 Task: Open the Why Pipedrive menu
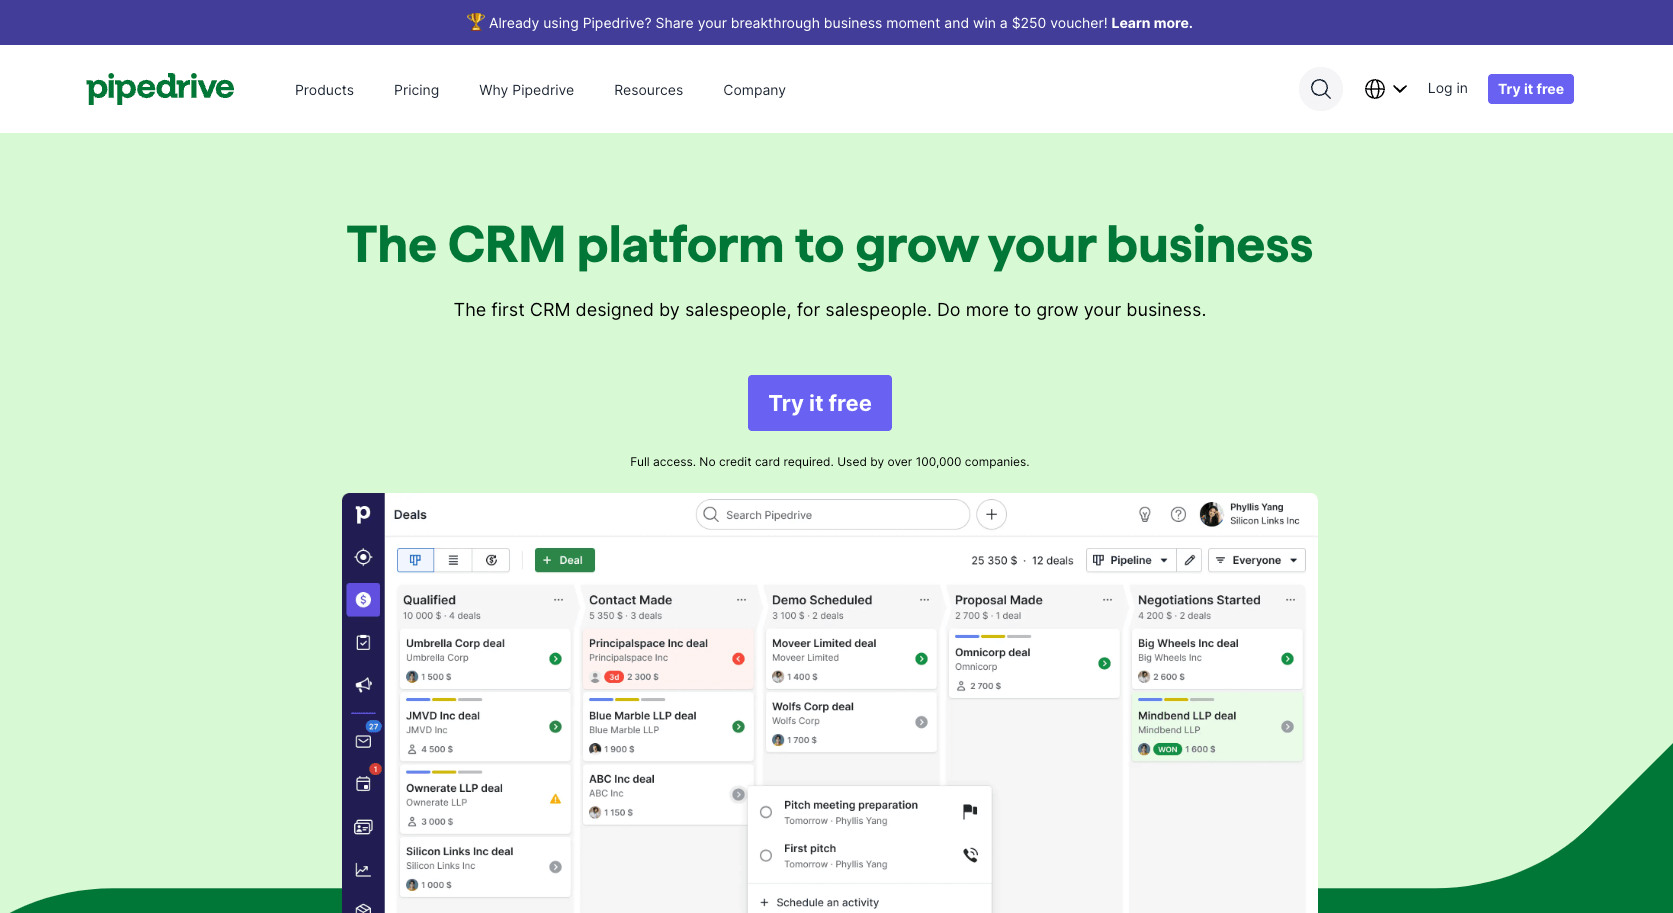click(526, 90)
